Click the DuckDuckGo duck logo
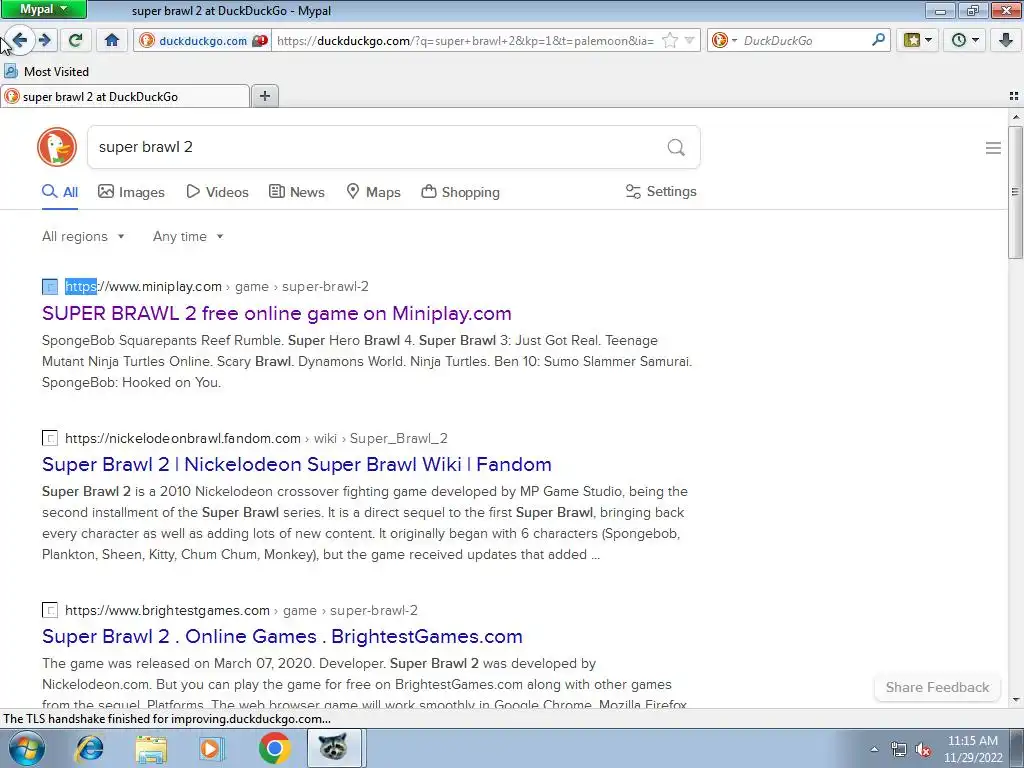Viewport: 1024px width, 768px height. tap(57, 147)
